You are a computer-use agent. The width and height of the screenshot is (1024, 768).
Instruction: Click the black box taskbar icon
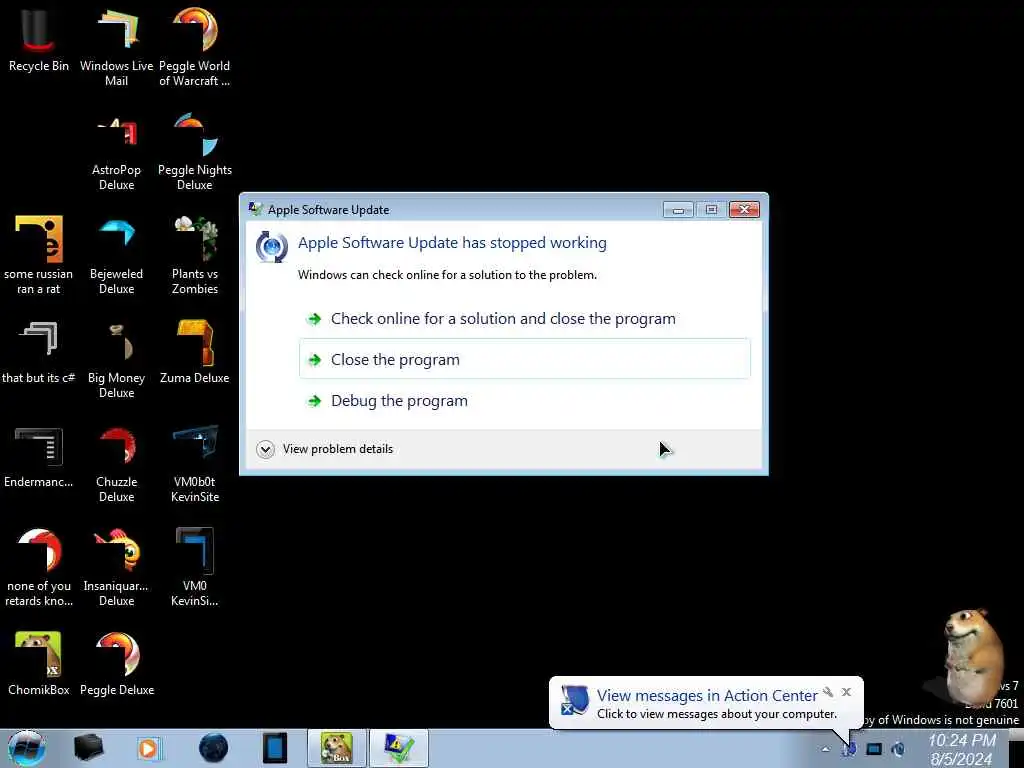[x=88, y=748]
